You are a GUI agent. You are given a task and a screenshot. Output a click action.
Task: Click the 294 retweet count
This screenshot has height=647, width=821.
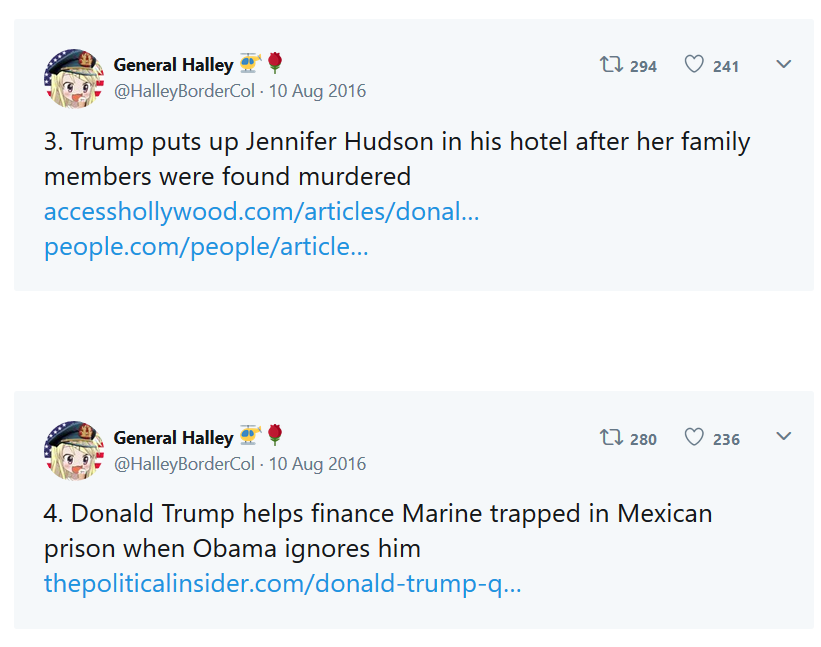tap(643, 66)
